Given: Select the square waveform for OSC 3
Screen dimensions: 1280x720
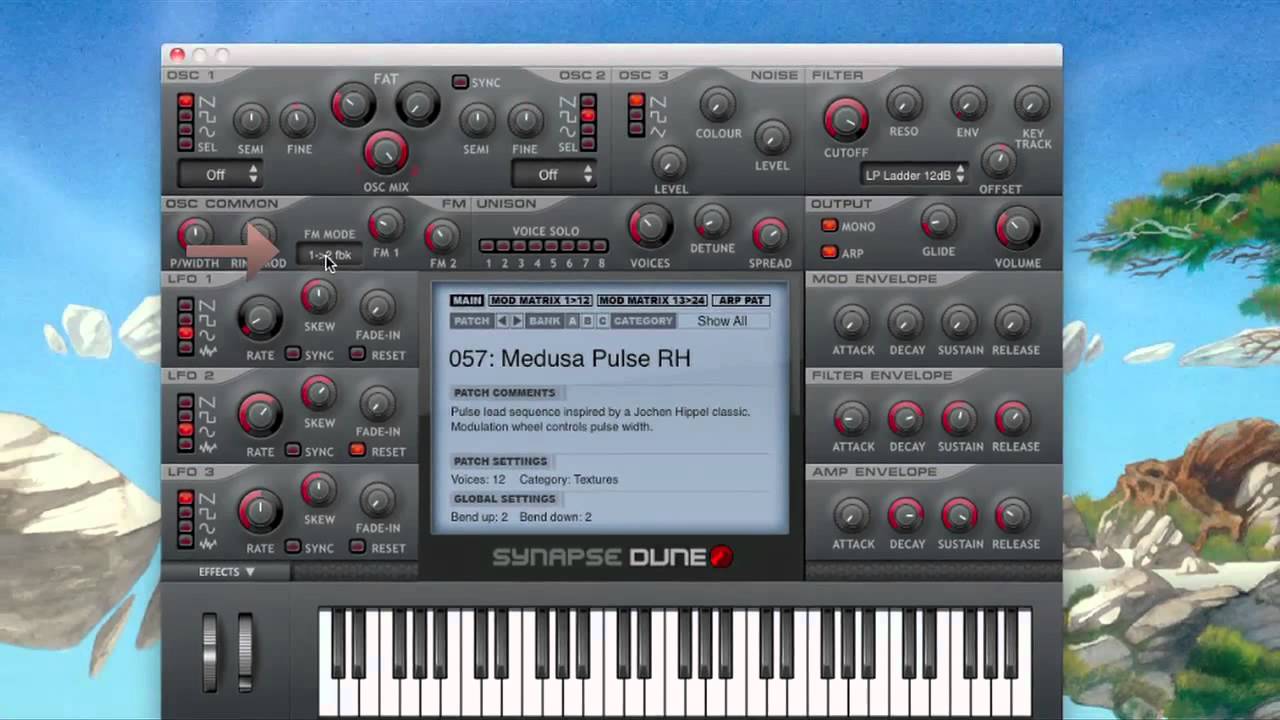Looking at the screenshot, I should click(637, 116).
